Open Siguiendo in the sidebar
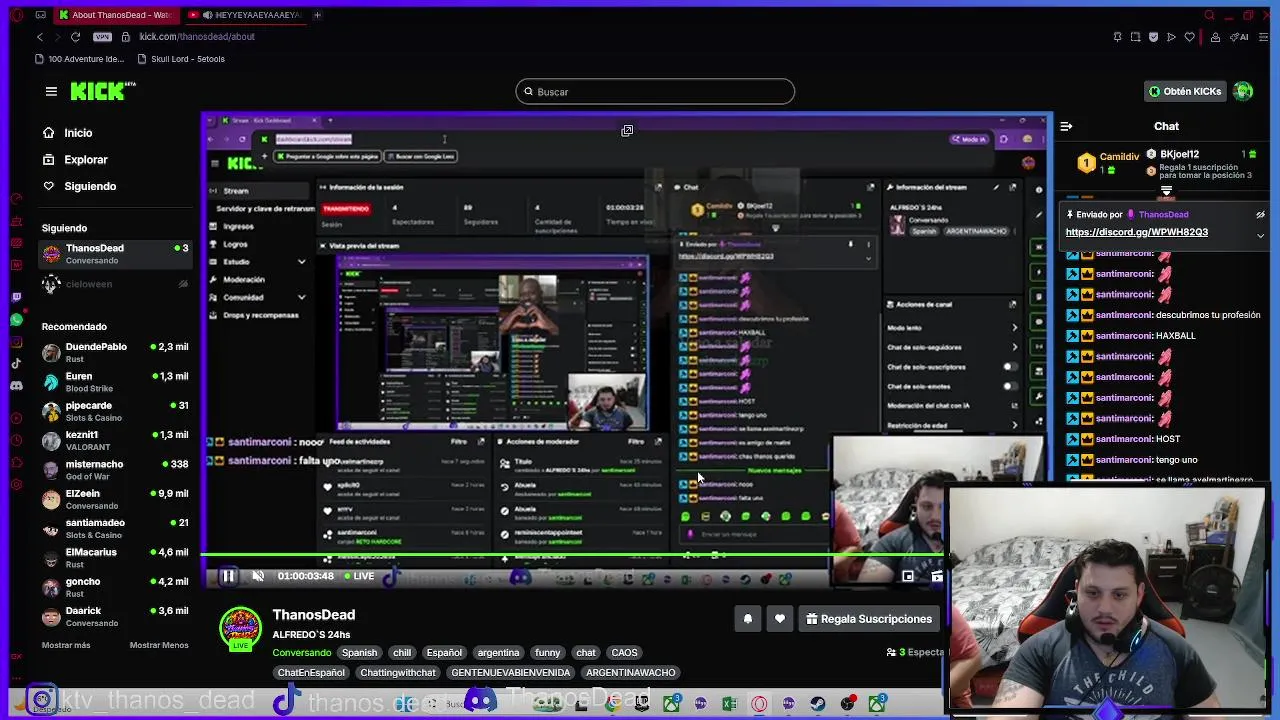Image resolution: width=1280 pixels, height=720 pixels. (79, 186)
